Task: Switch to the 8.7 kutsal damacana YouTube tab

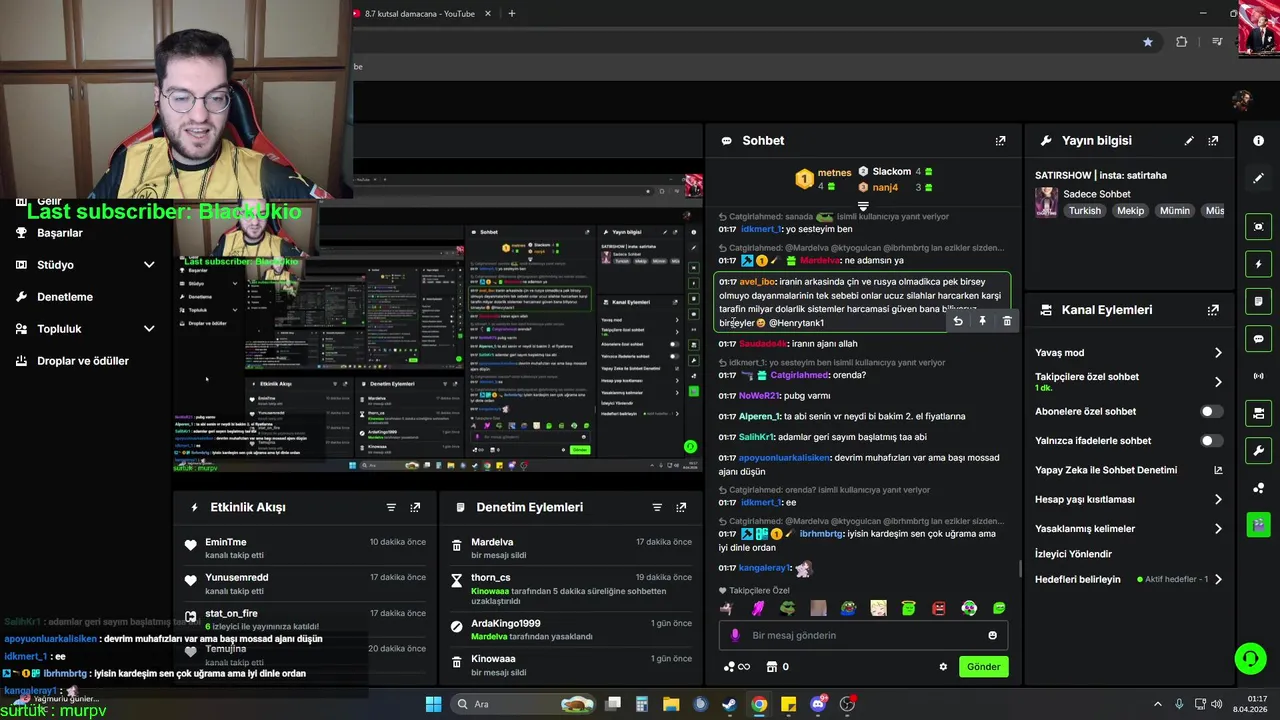Action: 420,14
